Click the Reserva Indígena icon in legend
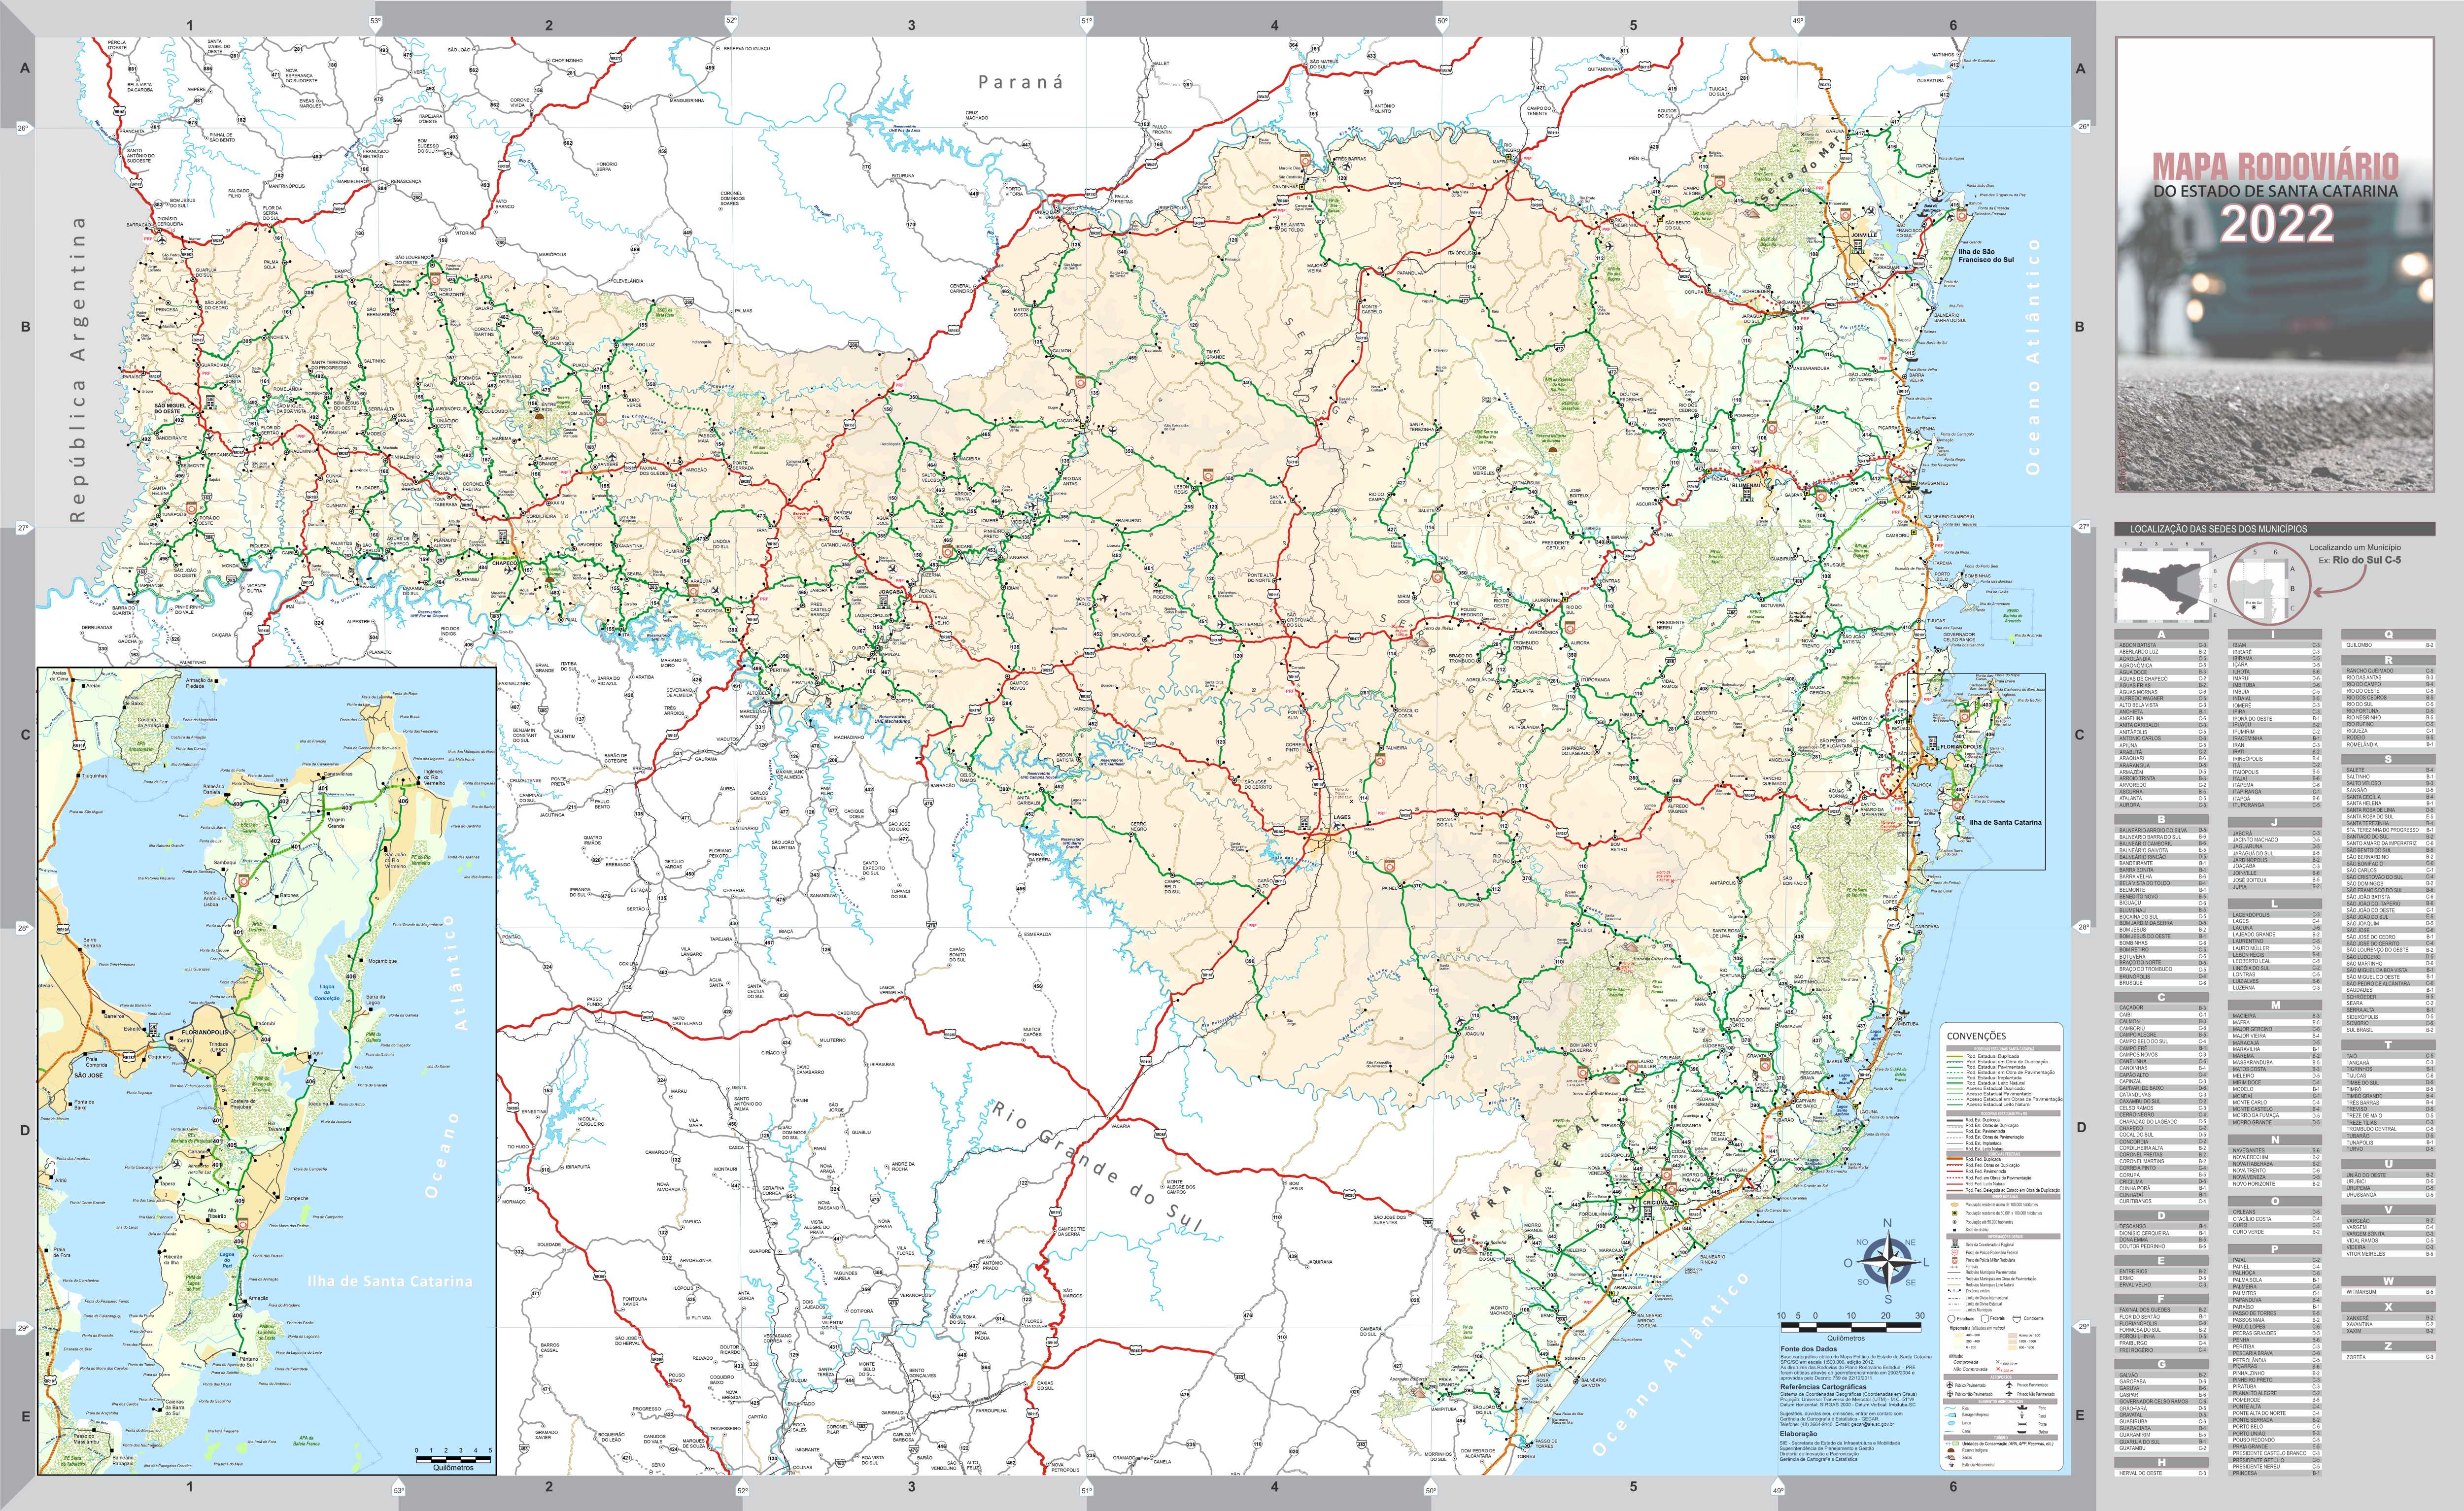Screen dimensions: 2464x1511 (x=1952, y=1450)
